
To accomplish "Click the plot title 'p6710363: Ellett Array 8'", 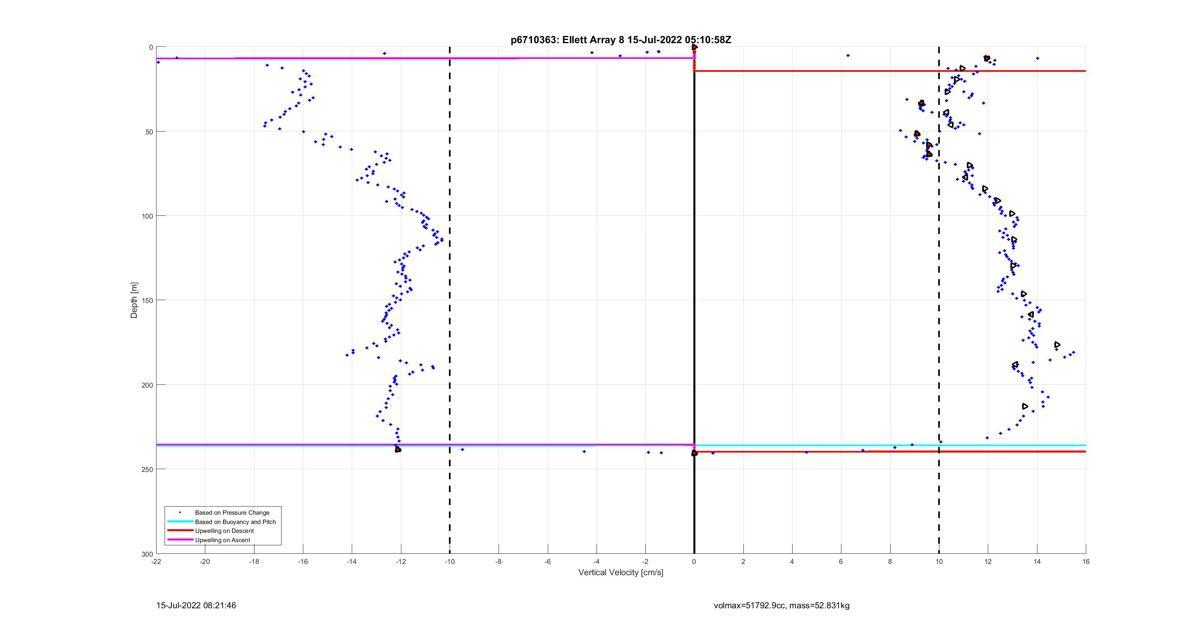I will 567,39.
